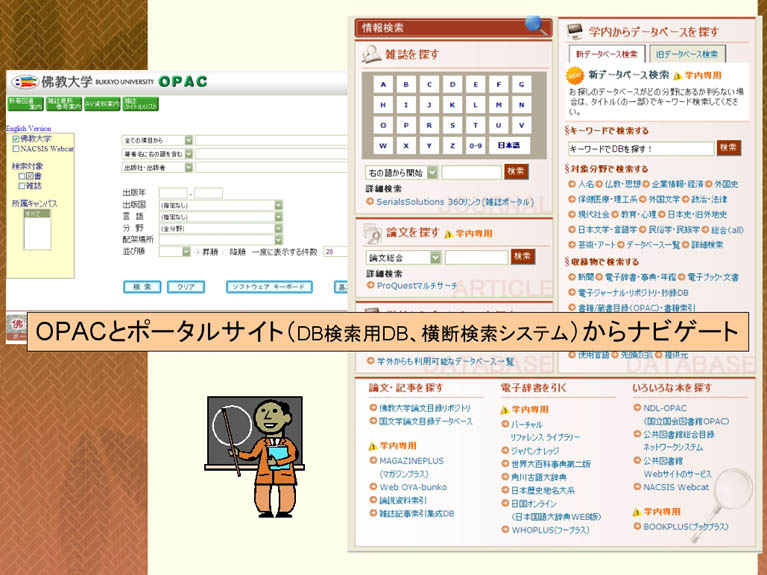
Task: Open the 仏教・思想 category link
Action: [x=623, y=184]
